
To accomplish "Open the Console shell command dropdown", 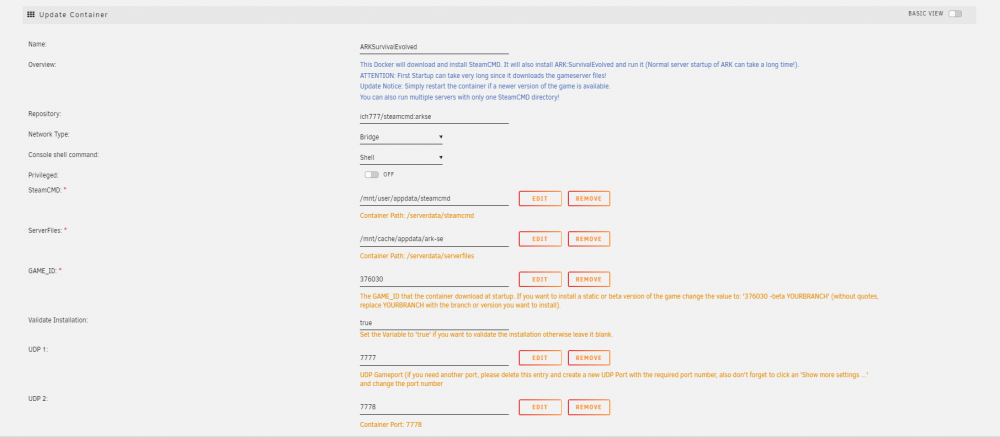I will point(401,157).
